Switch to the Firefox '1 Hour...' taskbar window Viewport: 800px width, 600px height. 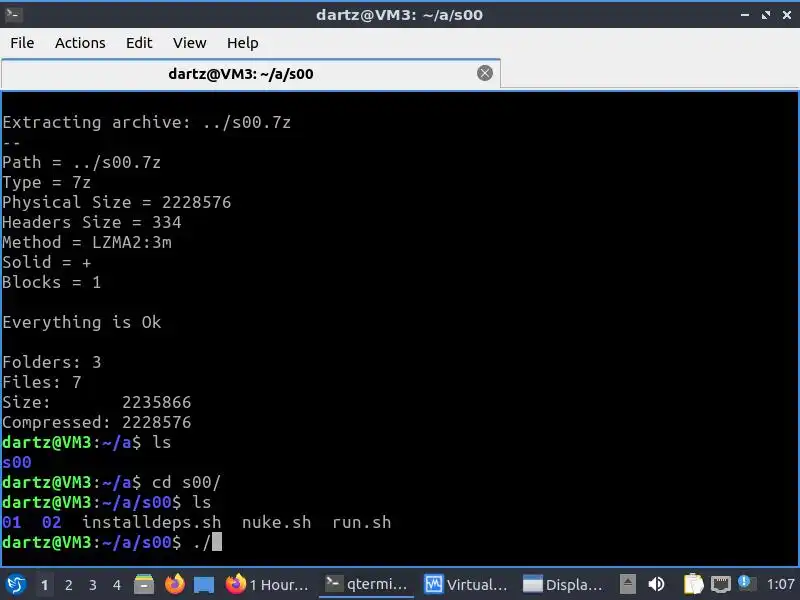click(x=267, y=584)
